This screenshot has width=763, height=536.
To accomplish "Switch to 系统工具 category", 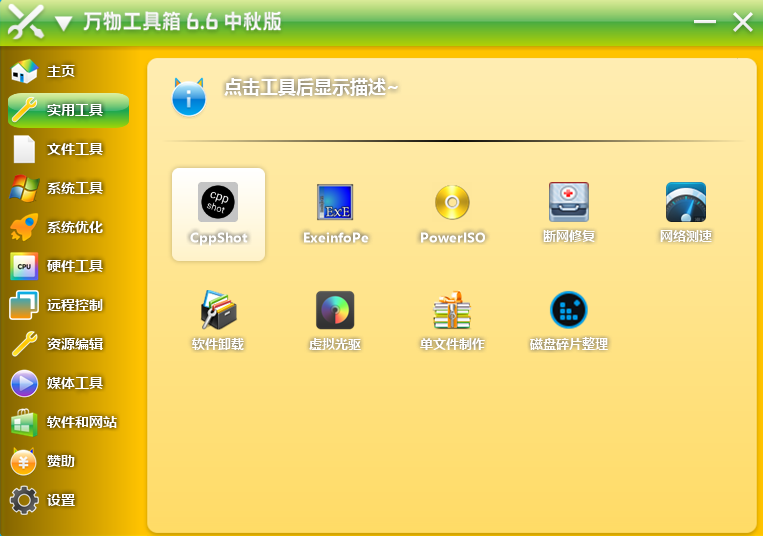I will click(57, 188).
